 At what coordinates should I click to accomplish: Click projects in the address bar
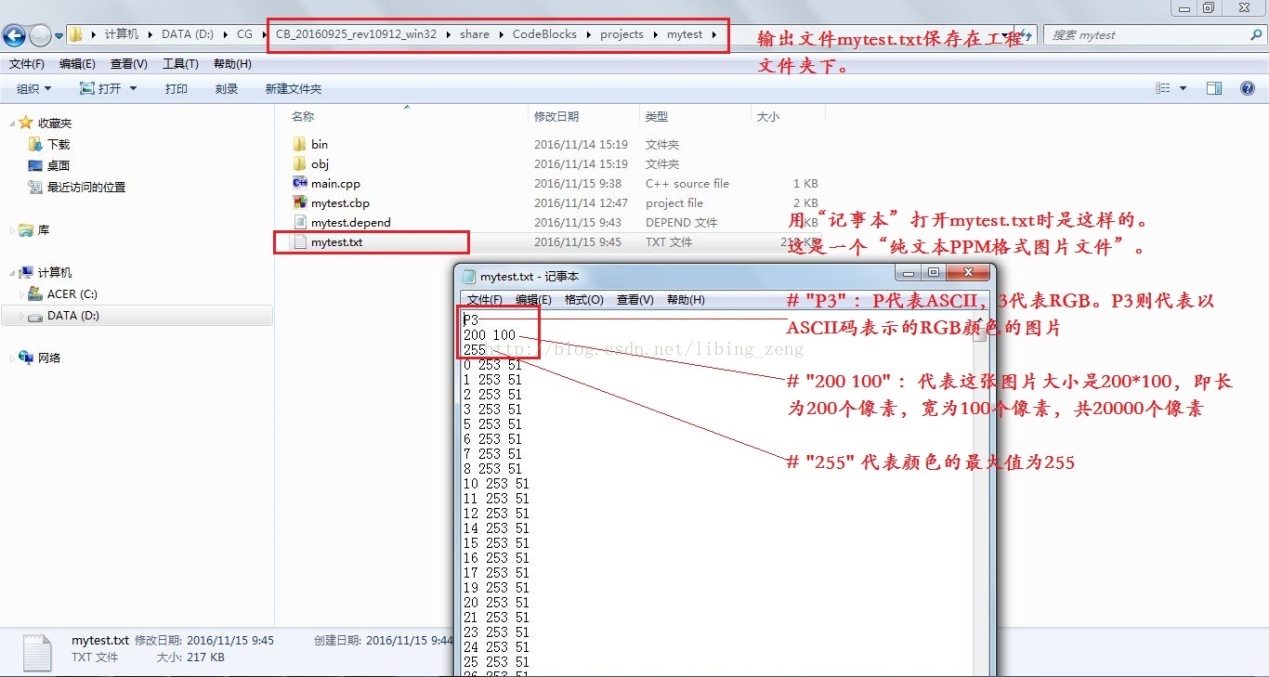(622, 35)
